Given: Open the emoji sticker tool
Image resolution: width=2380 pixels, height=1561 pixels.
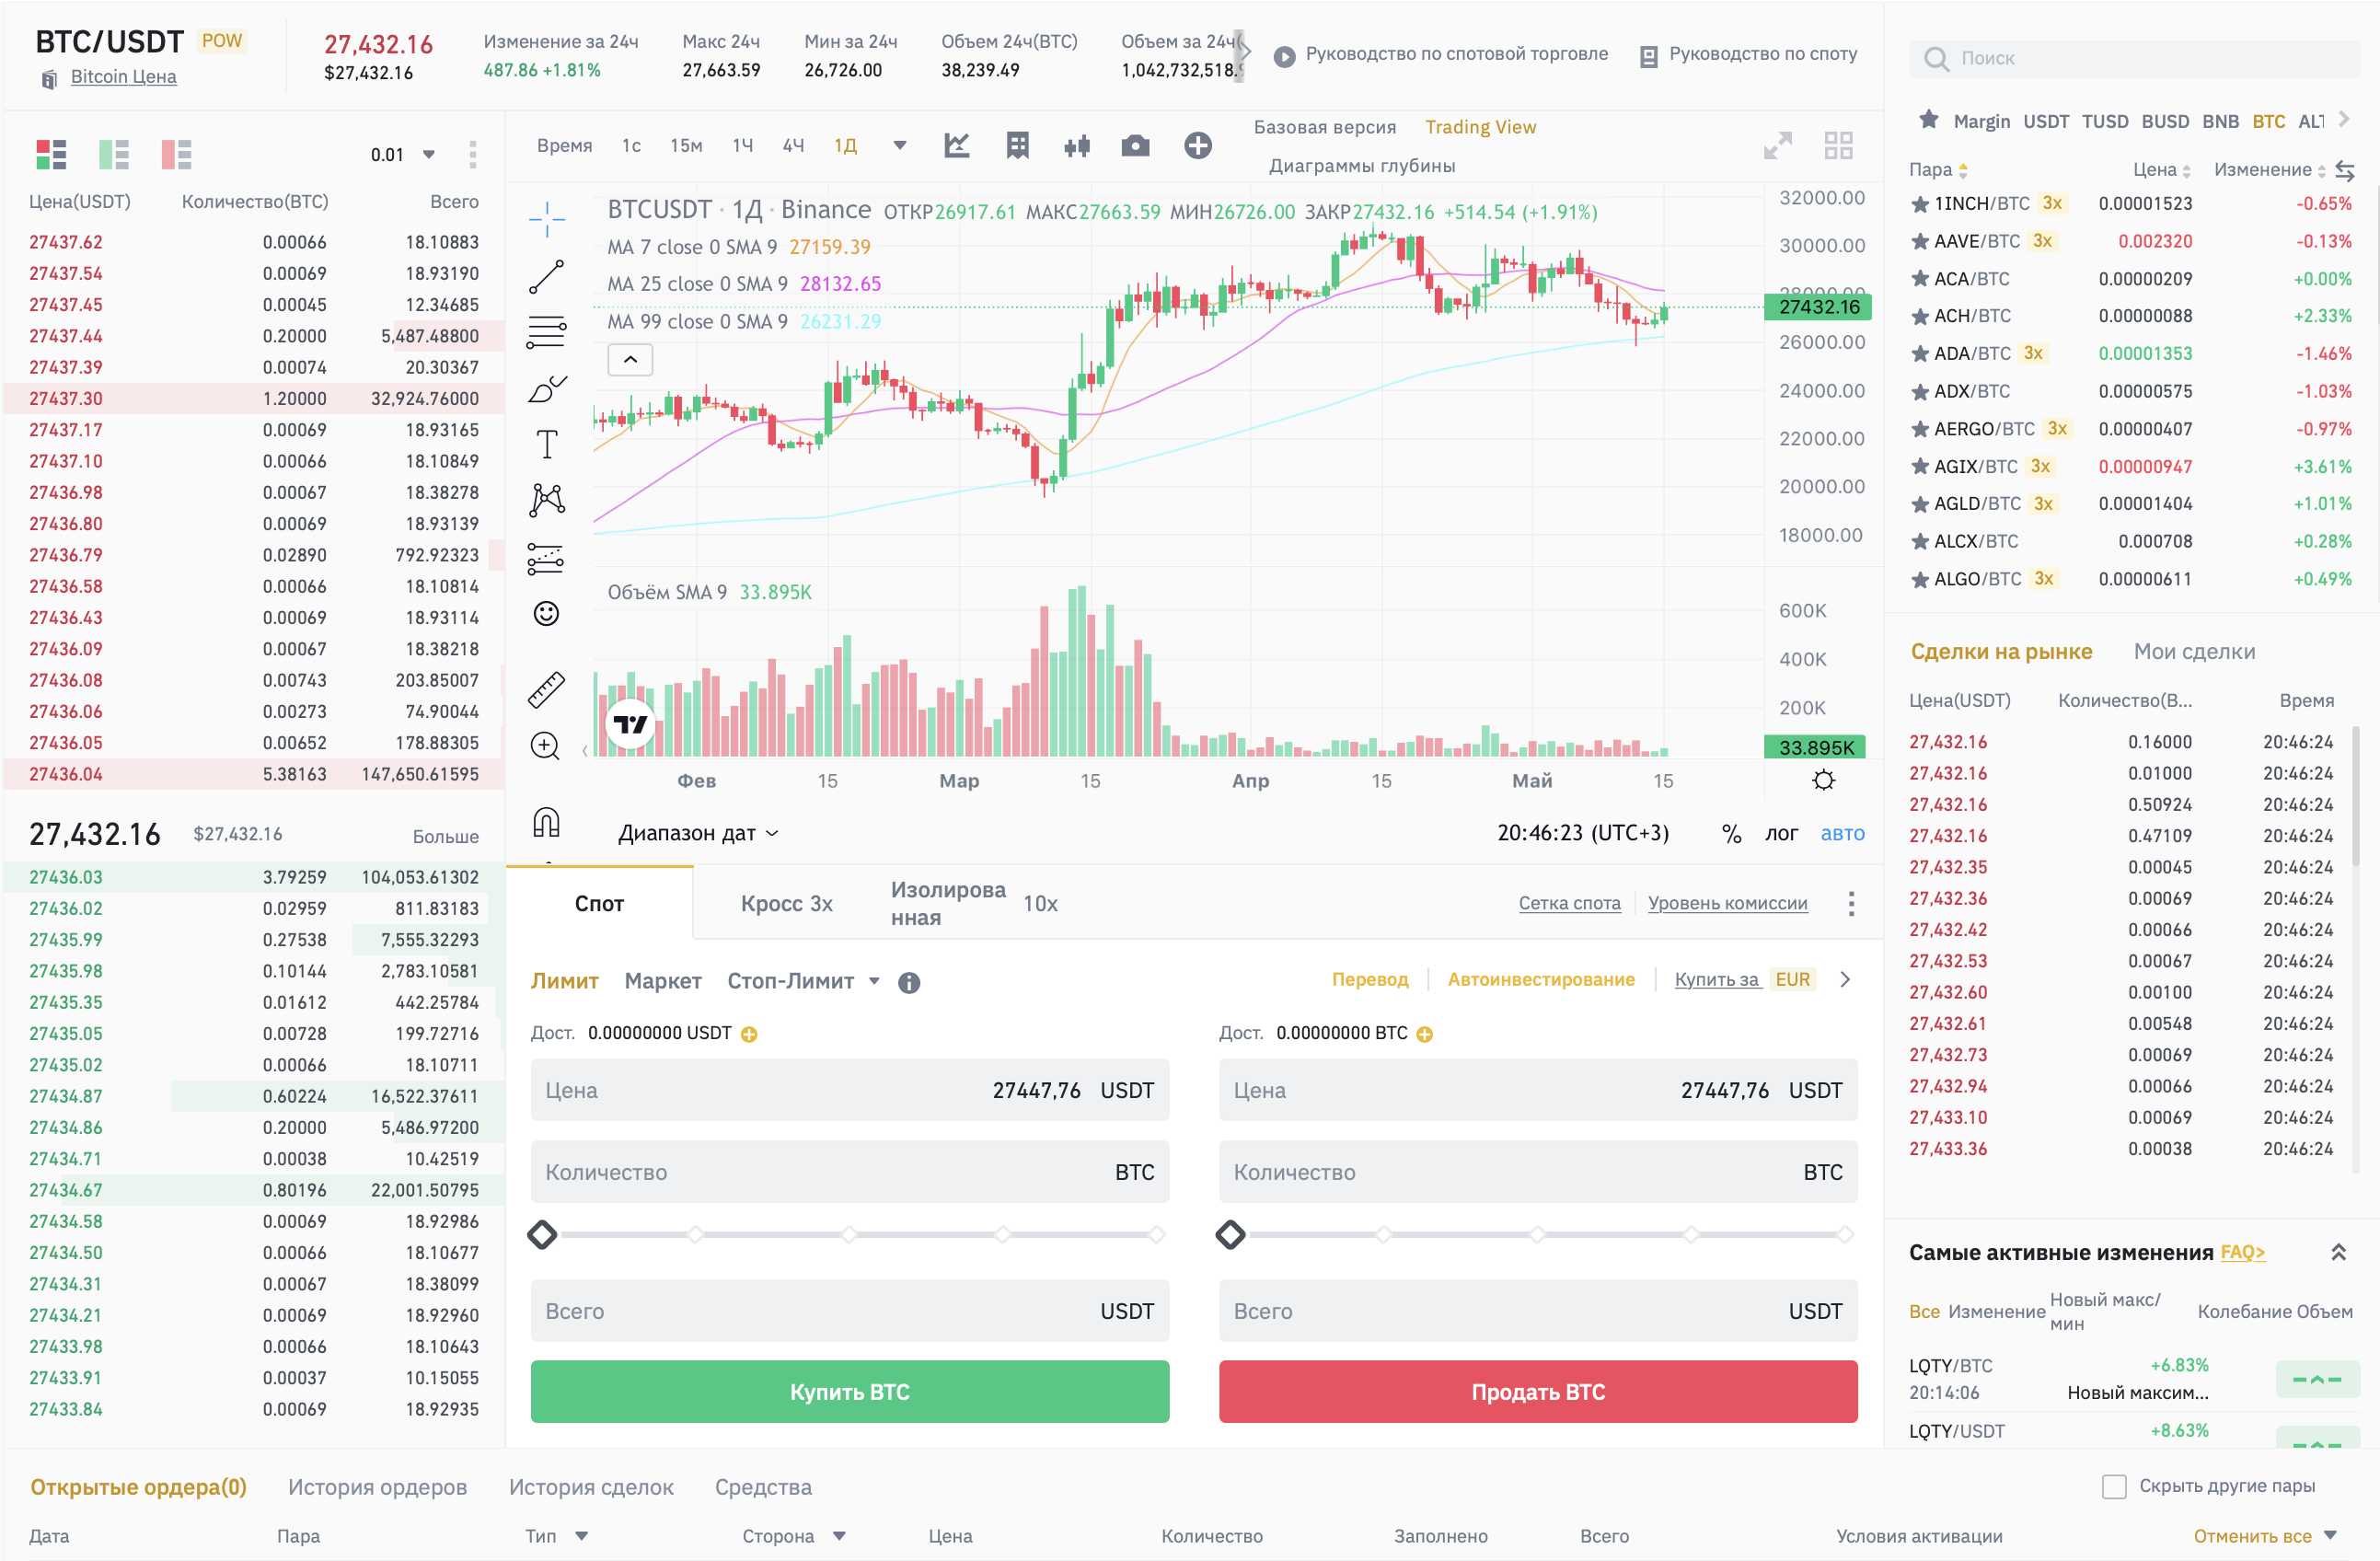Looking at the screenshot, I should 546,613.
